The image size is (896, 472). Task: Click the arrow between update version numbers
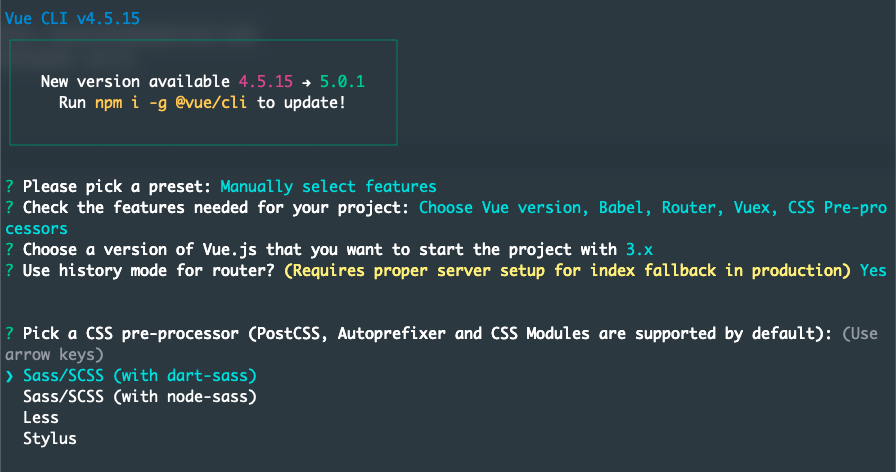306,82
